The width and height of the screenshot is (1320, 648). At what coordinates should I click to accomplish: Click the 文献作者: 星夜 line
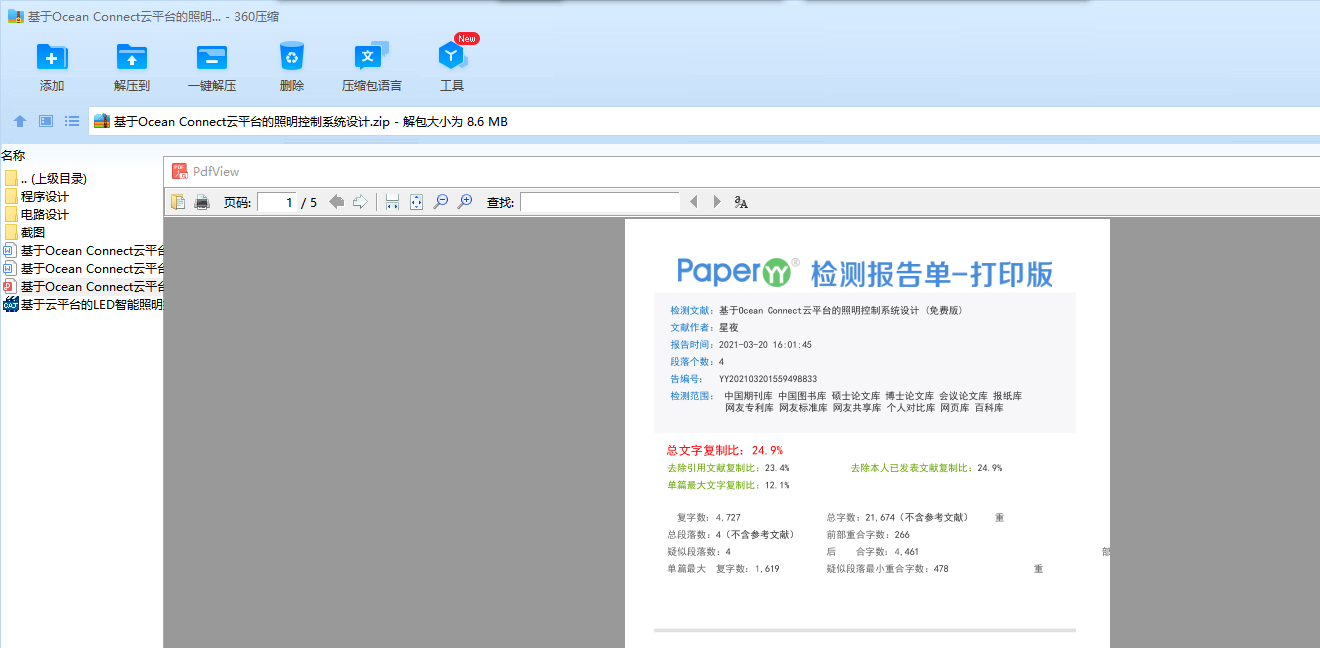coord(704,327)
